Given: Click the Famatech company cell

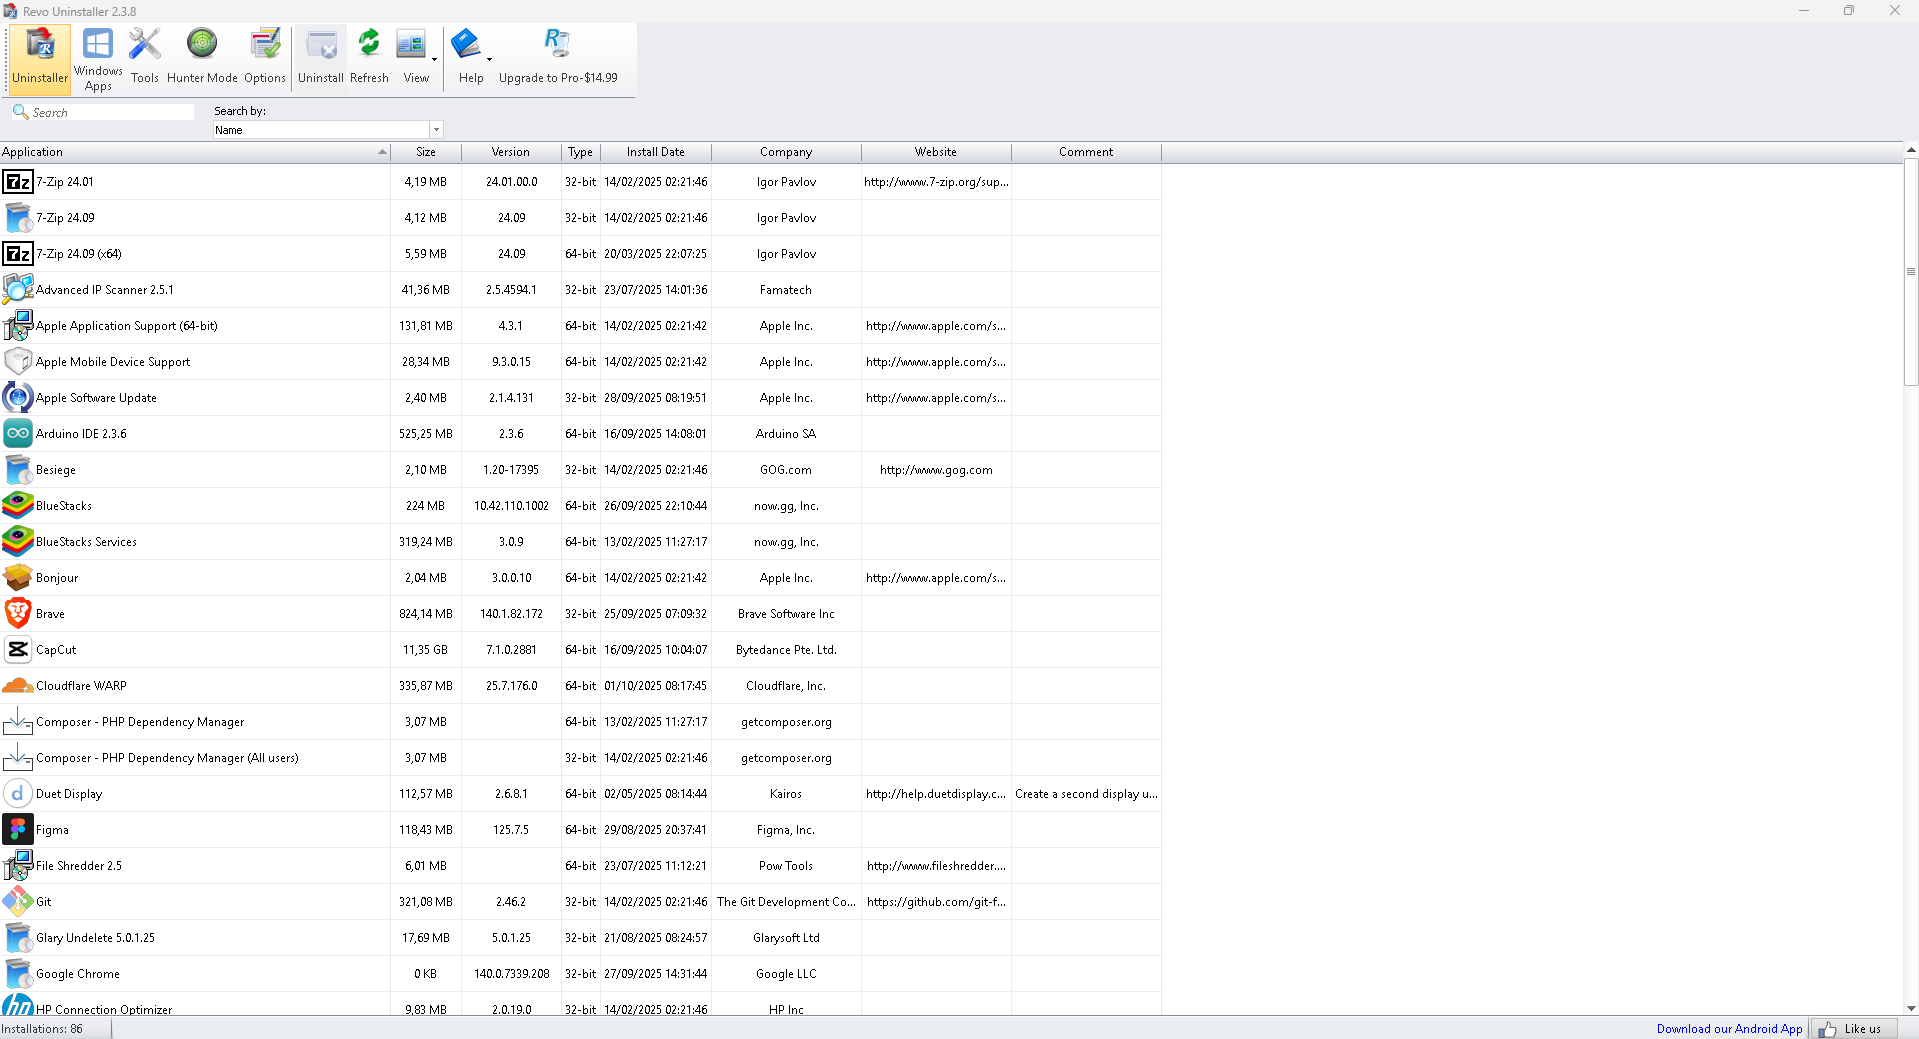Looking at the screenshot, I should (x=786, y=290).
